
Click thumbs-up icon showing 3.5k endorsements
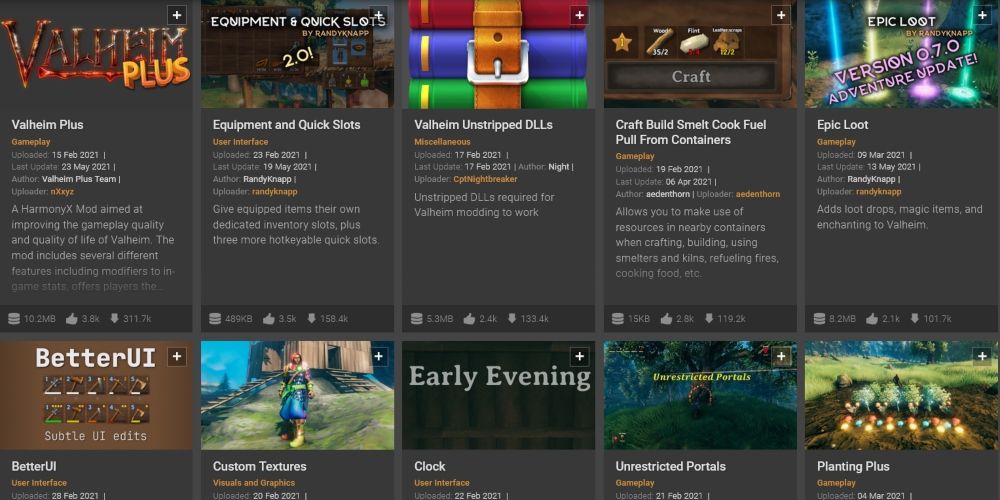pos(268,318)
